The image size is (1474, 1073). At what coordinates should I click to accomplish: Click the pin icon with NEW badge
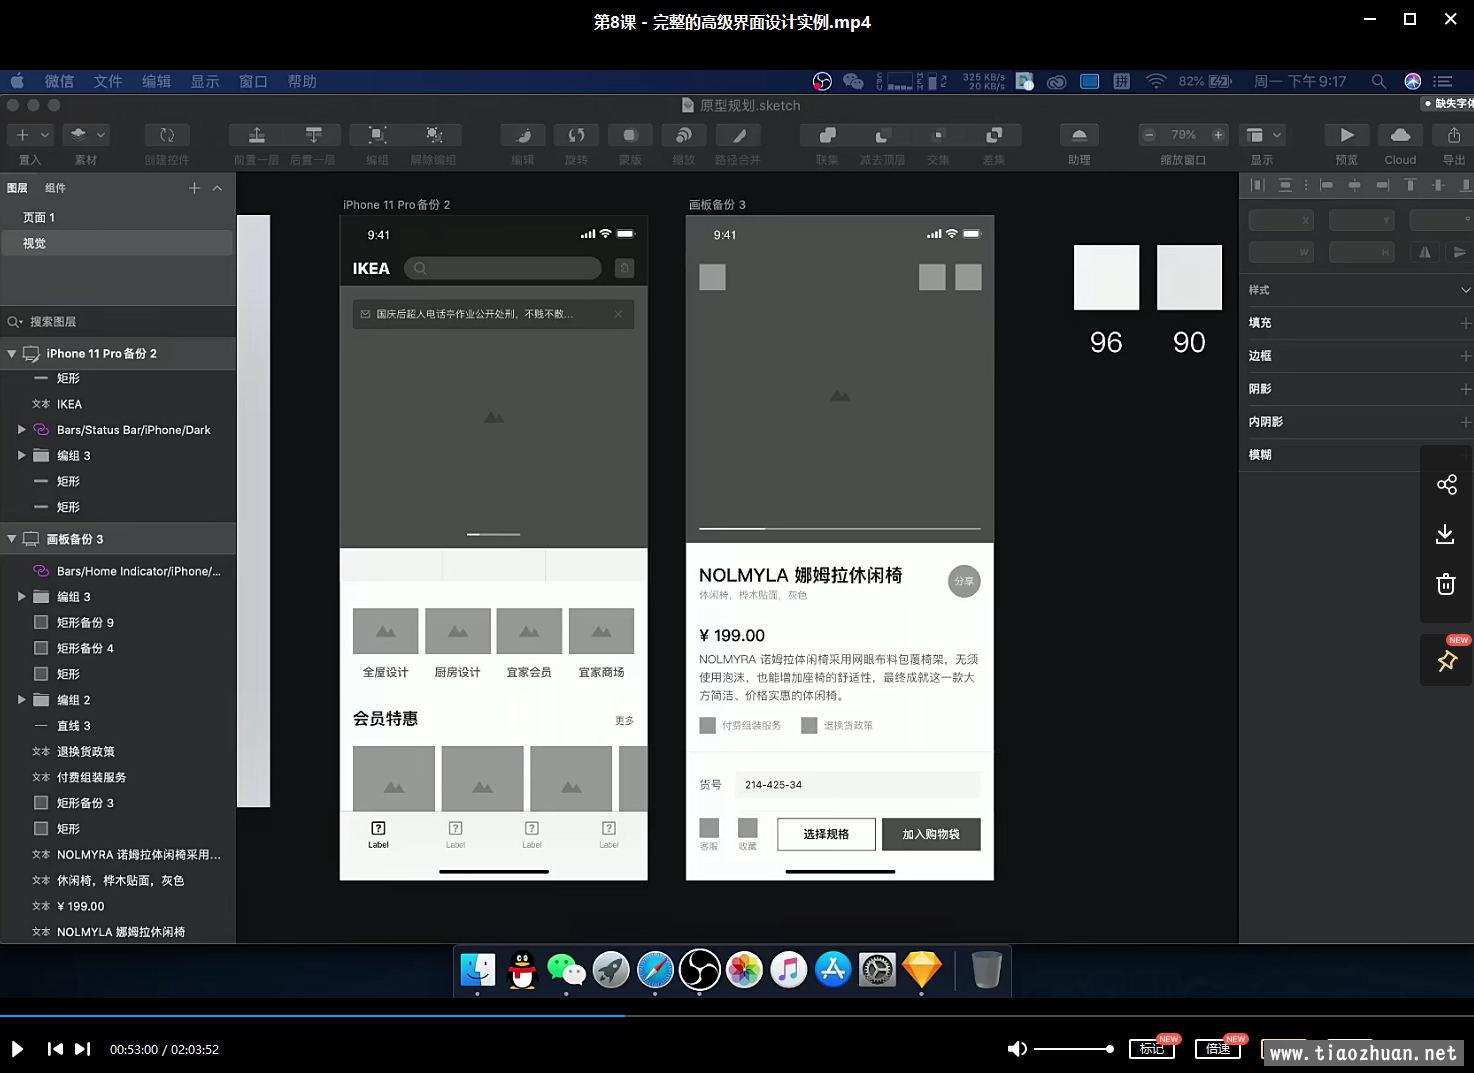(x=1447, y=660)
